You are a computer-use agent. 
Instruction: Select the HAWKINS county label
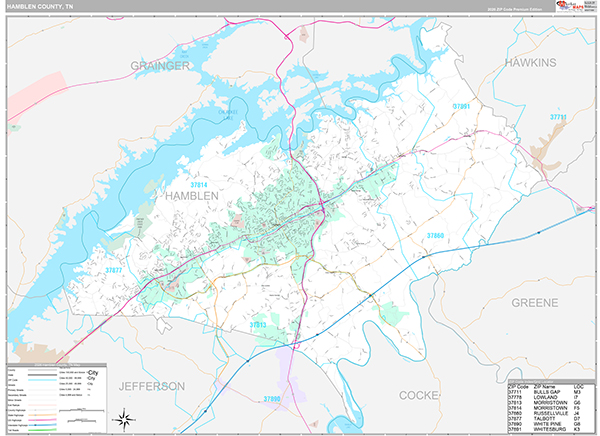530,63
